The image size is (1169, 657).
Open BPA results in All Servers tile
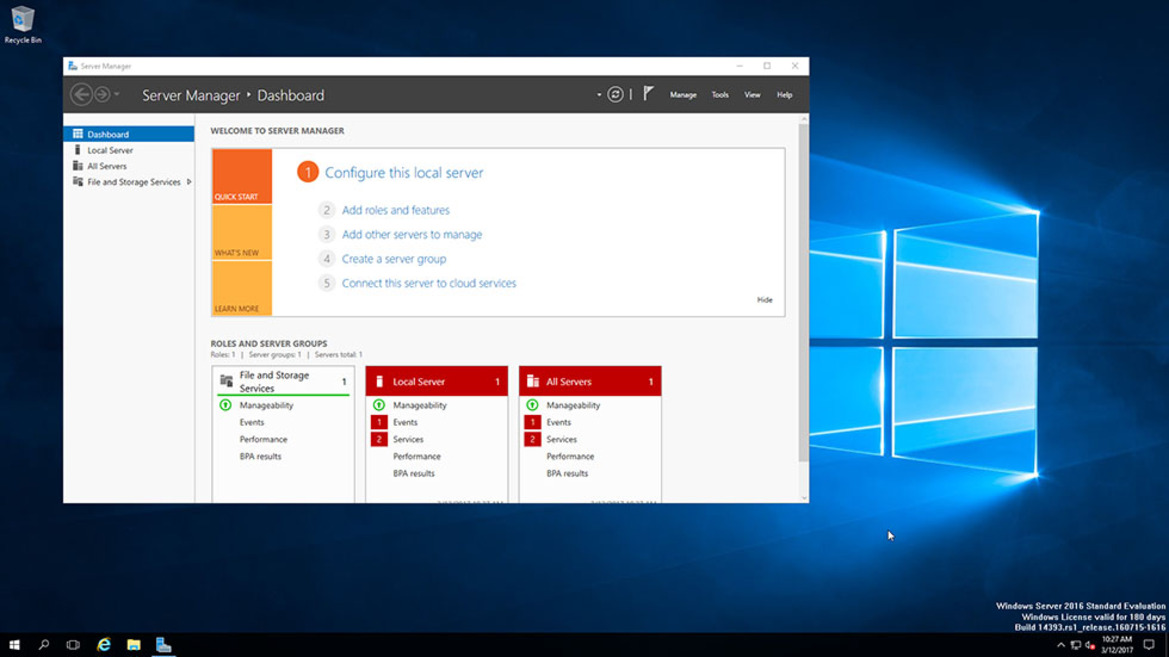pyautogui.click(x=567, y=474)
